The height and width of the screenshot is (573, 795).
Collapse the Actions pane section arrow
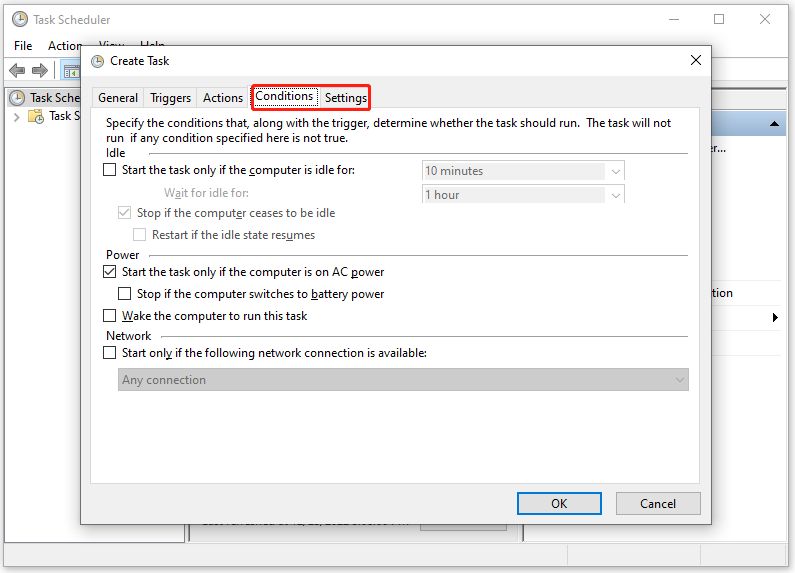click(774, 124)
